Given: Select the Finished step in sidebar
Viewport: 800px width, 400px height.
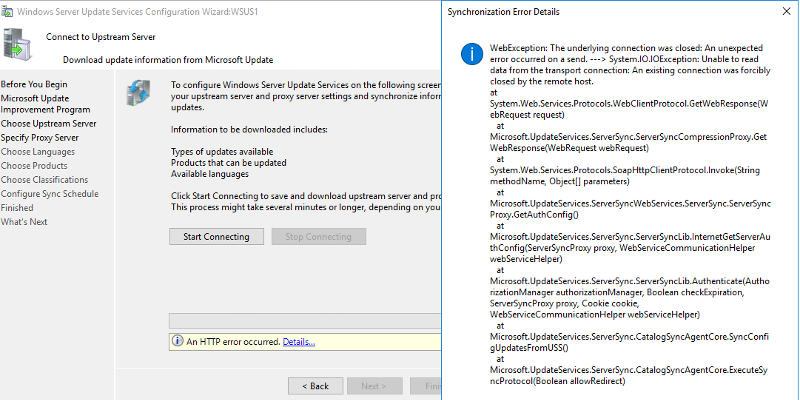Looking at the screenshot, I should click(17, 208).
